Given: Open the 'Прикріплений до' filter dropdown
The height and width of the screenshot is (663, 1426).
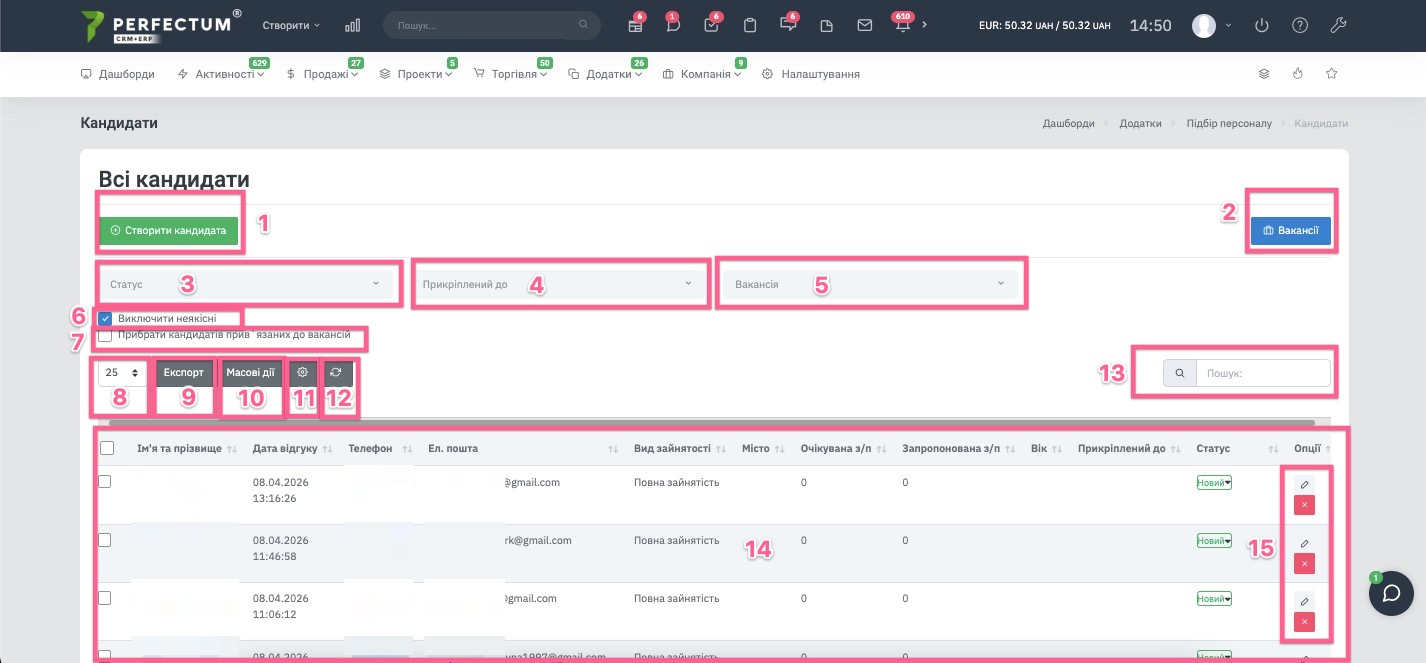Looking at the screenshot, I should [x=556, y=284].
